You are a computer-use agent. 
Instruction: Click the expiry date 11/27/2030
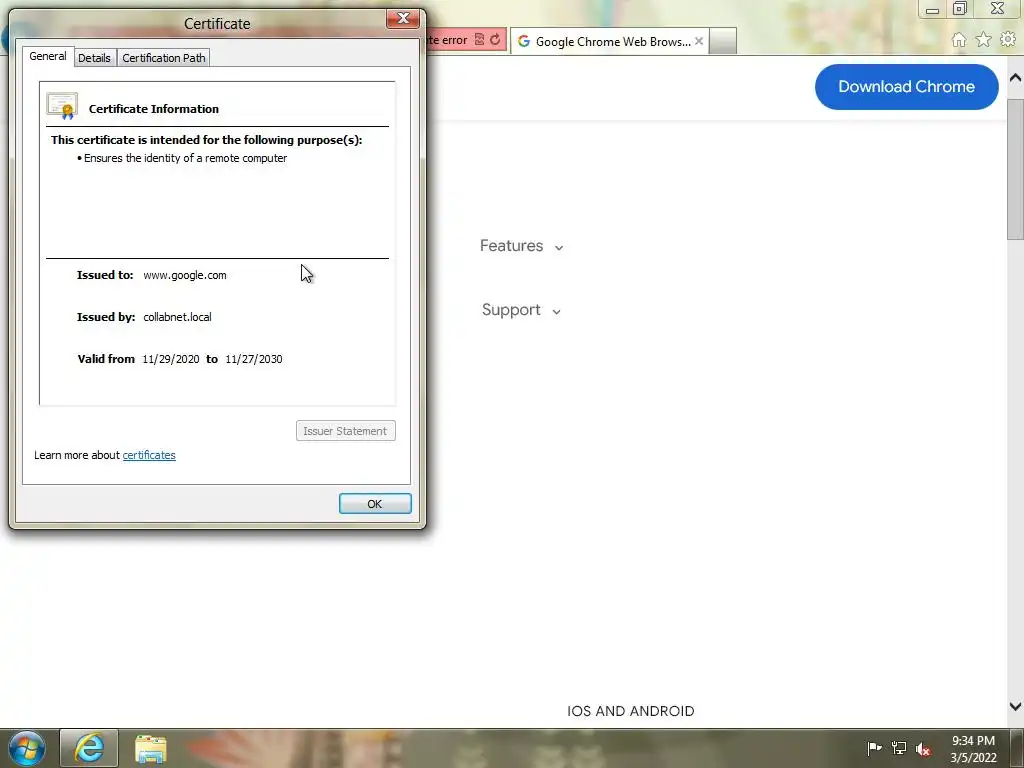pyautogui.click(x=254, y=359)
